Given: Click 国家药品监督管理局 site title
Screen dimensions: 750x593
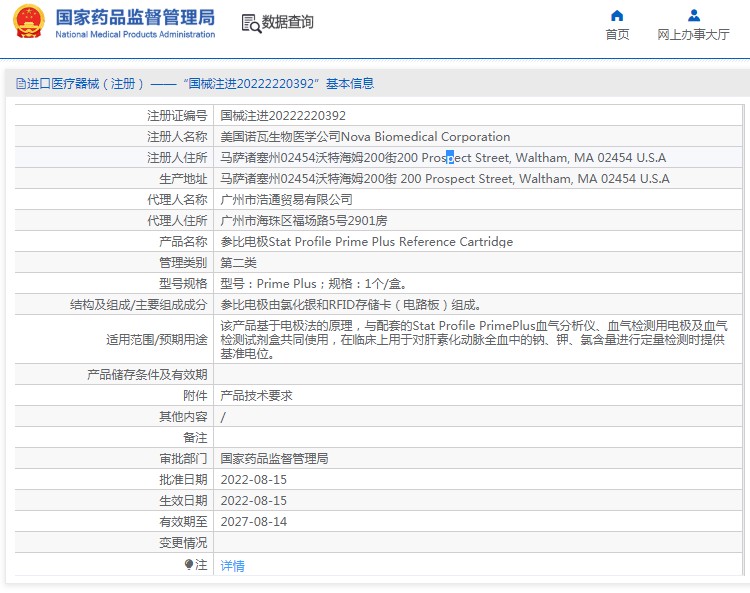Looking at the screenshot, I should click(135, 18).
